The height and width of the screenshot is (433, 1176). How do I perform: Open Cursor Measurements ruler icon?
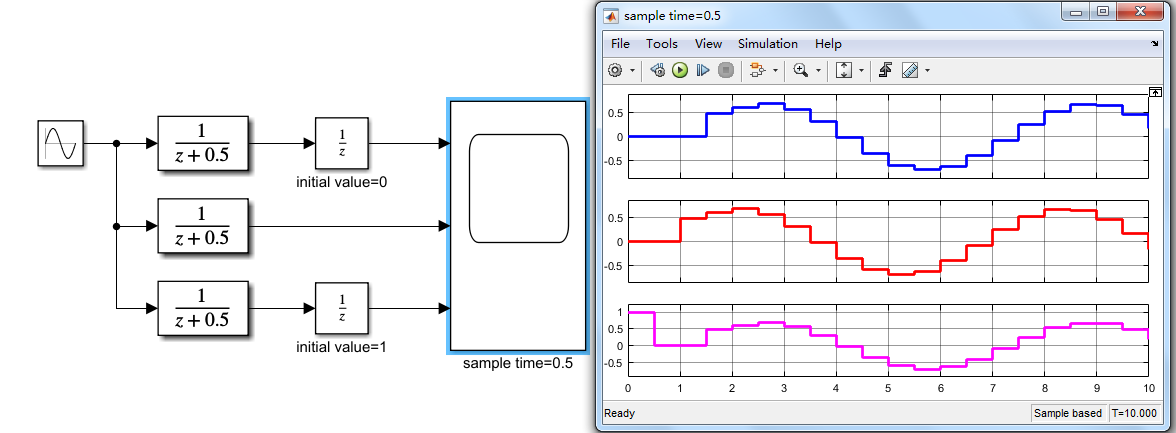(910, 71)
